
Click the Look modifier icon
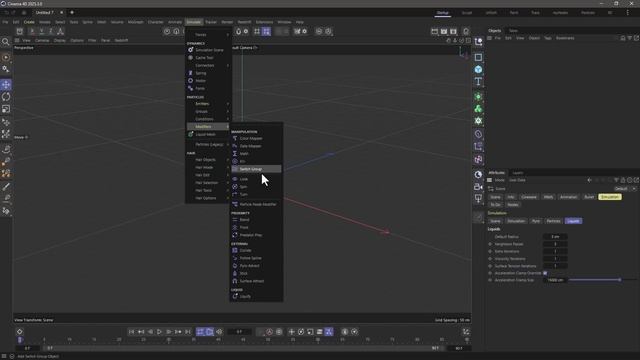pyautogui.click(x=235, y=179)
